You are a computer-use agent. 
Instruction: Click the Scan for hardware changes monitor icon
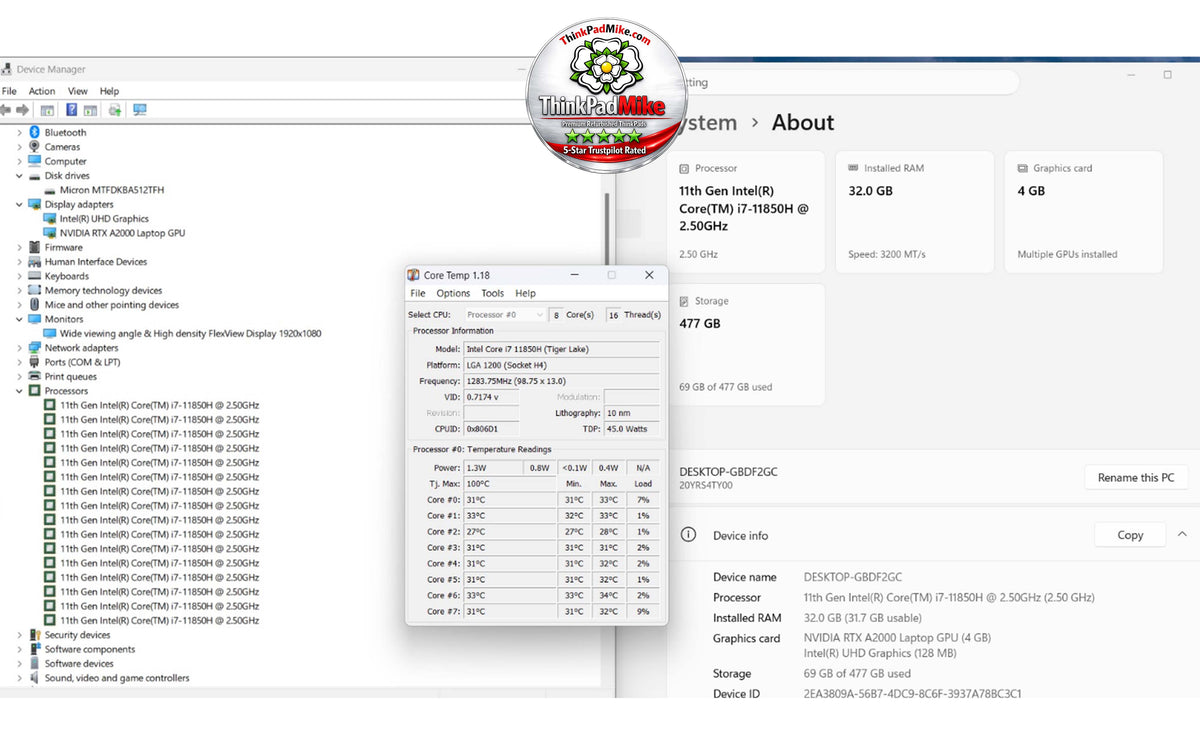[140, 110]
